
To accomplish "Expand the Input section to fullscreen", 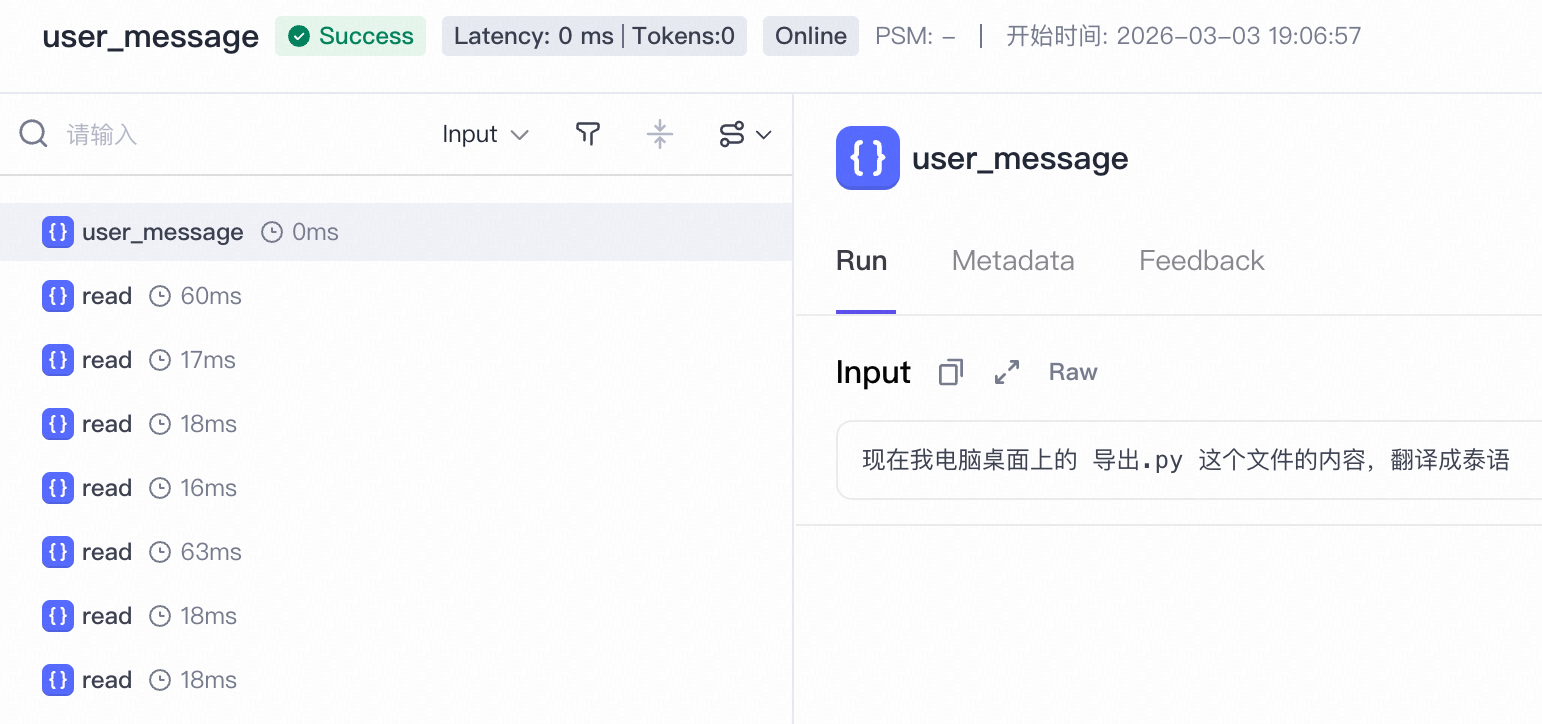I will [1007, 372].
